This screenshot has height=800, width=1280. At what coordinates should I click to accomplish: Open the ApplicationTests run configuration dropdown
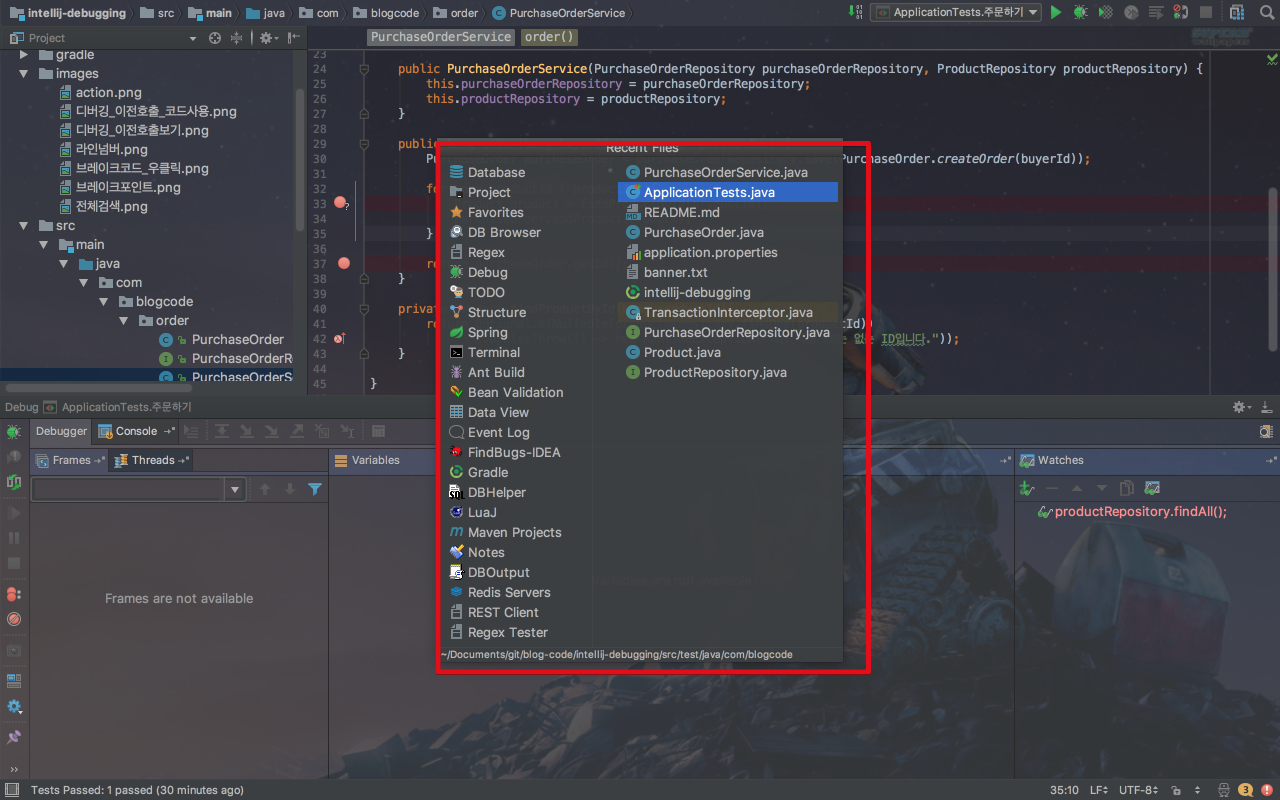click(x=955, y=12)
